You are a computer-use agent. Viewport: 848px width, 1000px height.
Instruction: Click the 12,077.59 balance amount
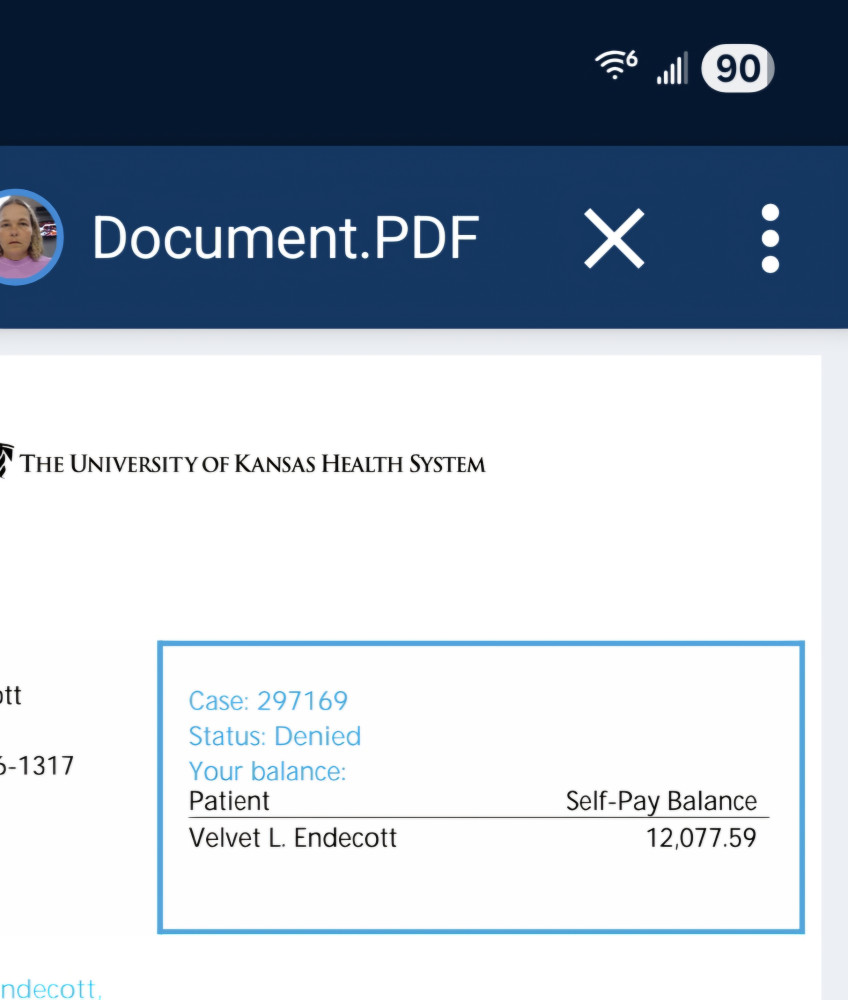click(701, 838)
